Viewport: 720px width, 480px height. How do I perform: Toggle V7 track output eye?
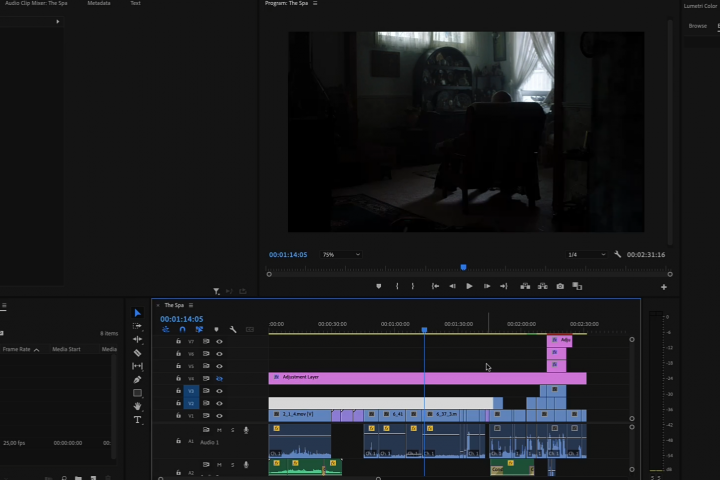(219, 342)
